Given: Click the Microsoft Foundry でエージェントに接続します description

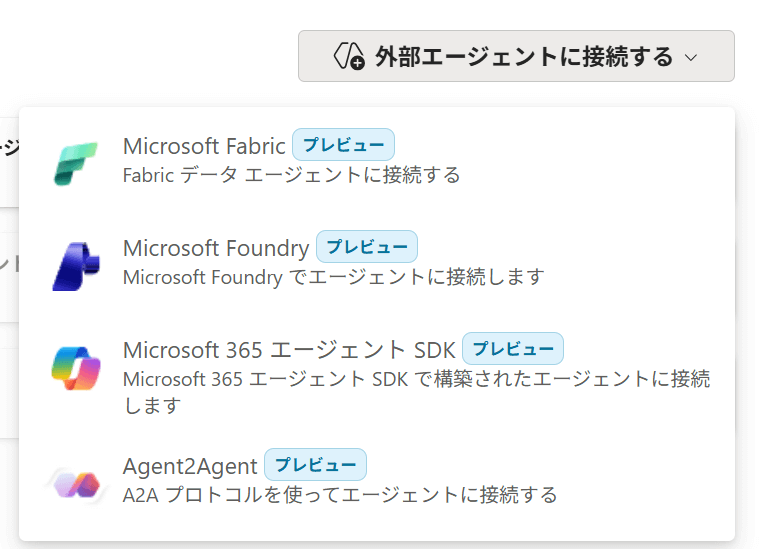Looking at the screenshot, I should [333, 277].
